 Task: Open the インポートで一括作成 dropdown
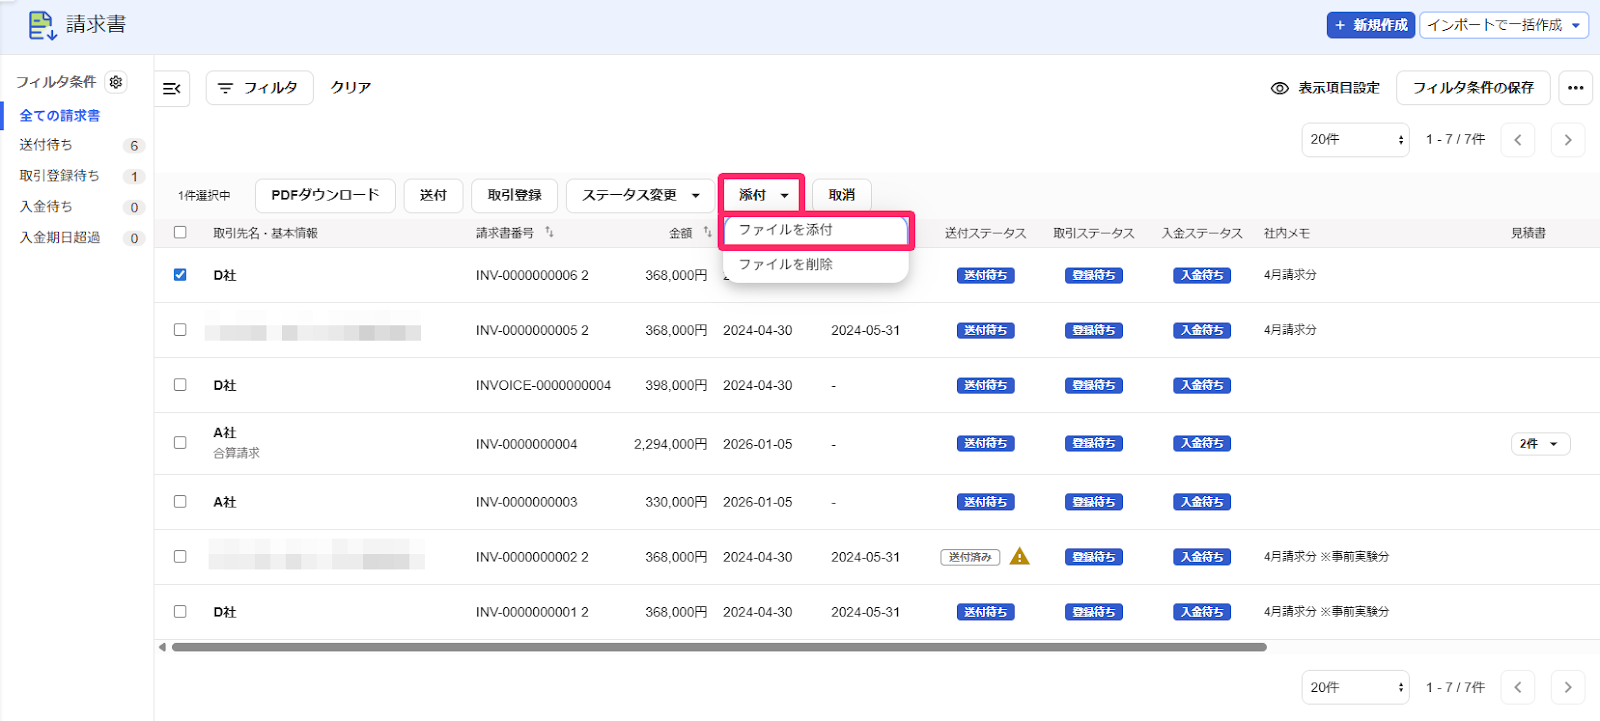(1504, 25)
